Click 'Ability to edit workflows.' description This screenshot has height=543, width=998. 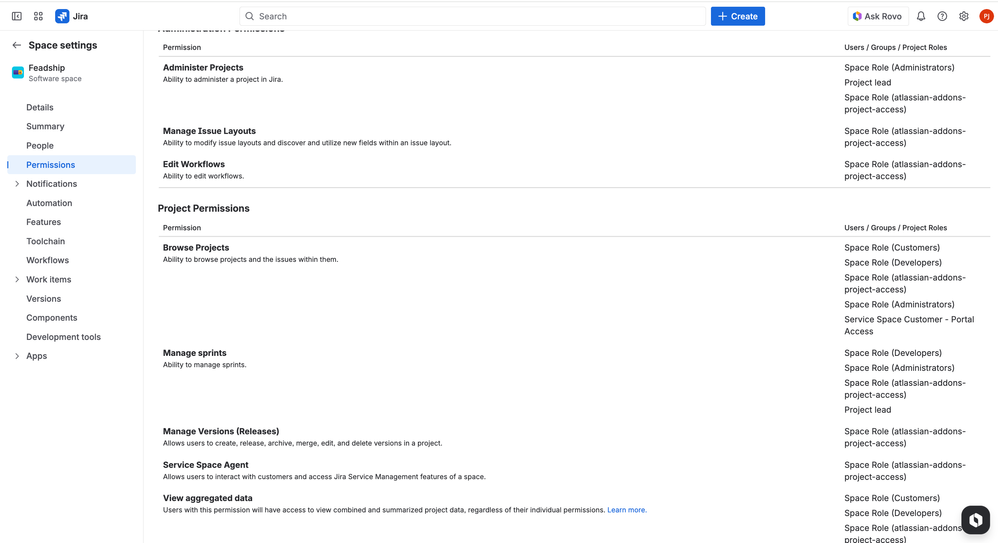204,176
